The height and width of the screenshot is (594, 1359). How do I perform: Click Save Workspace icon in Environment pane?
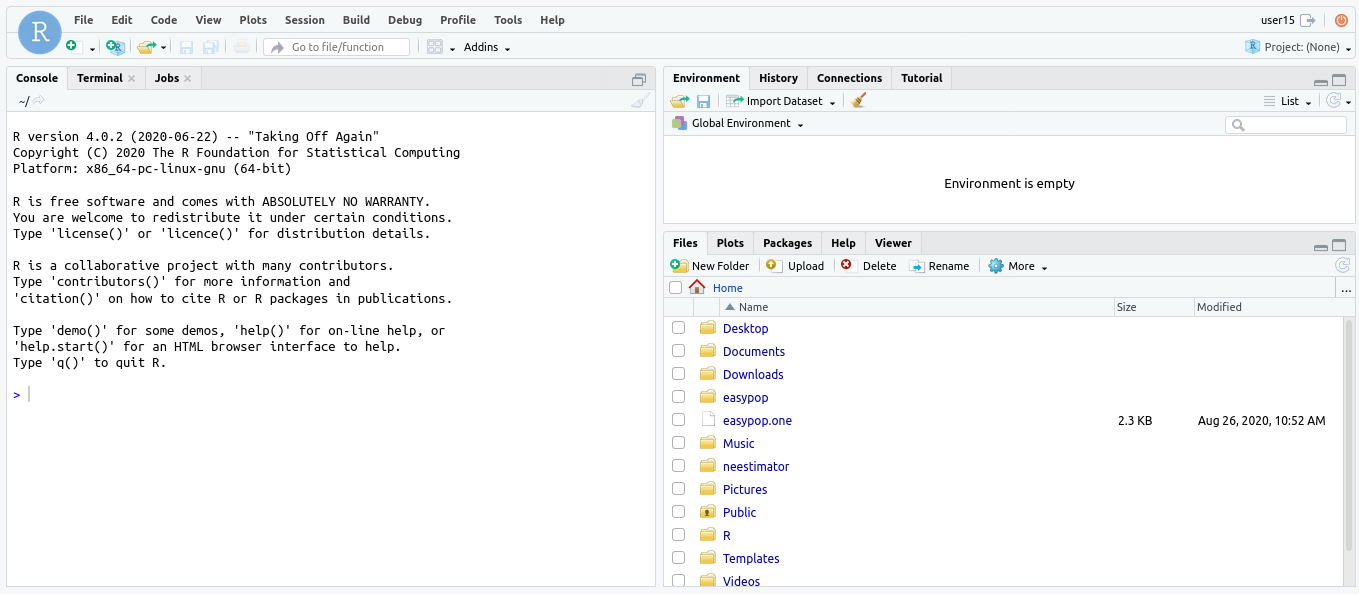[x=704, y=101]
